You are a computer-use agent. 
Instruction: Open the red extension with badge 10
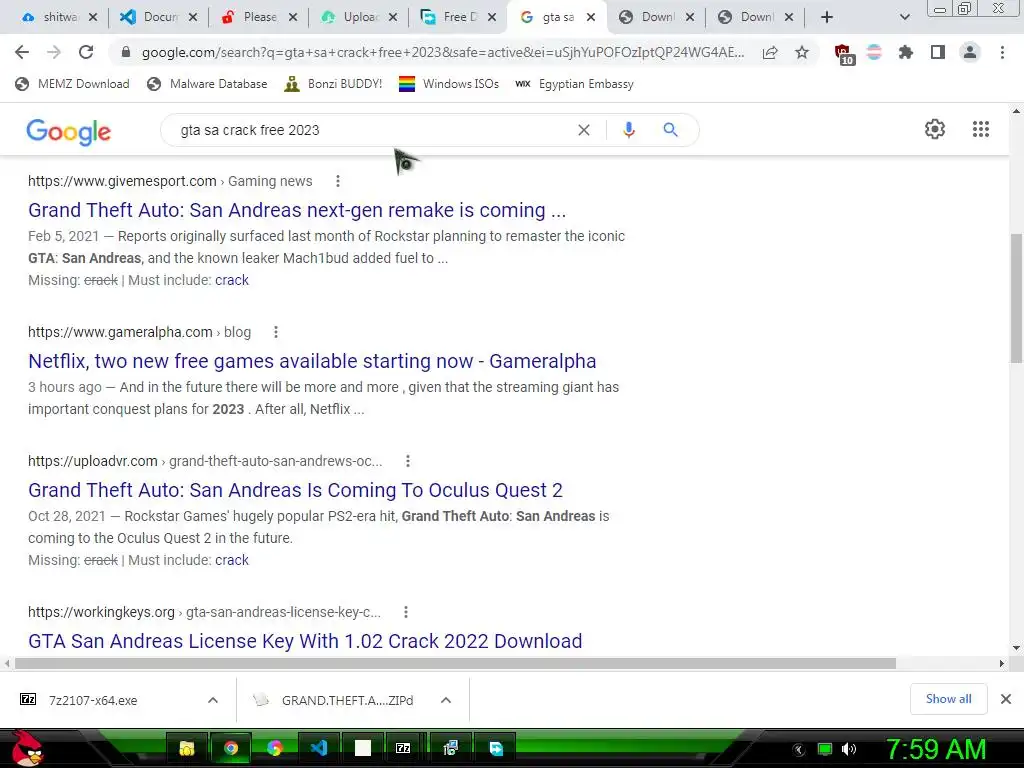[844, 54]
